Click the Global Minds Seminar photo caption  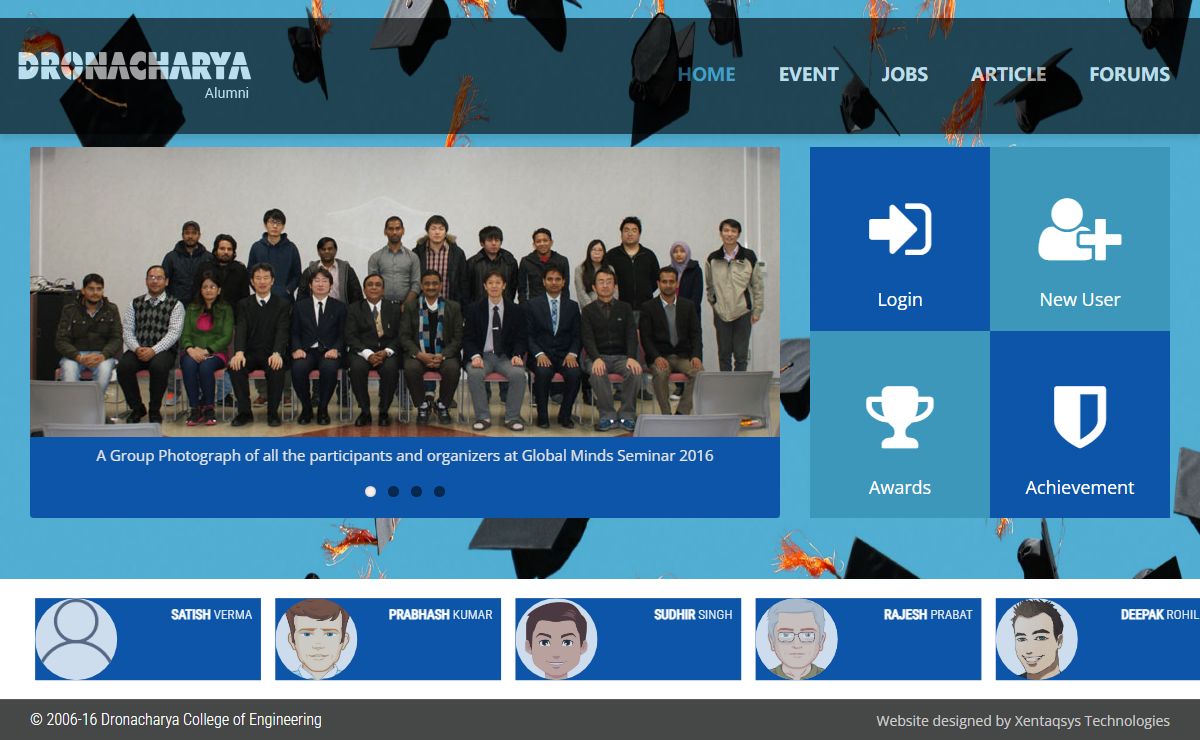point(405,455)
